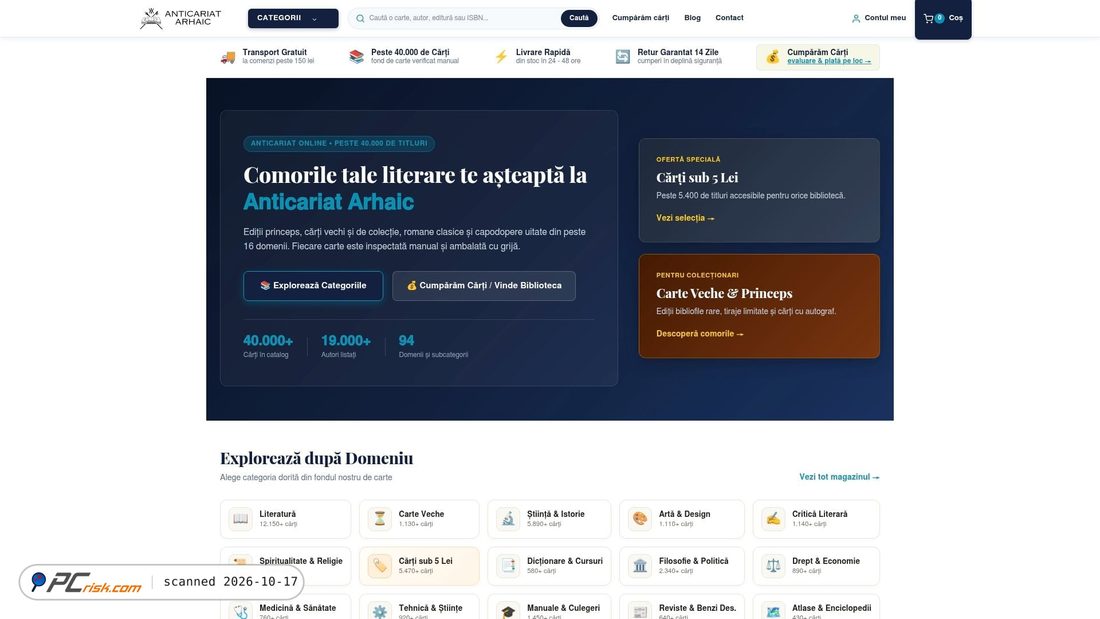Click the 40.000+ catalog statistic
The image size is (1100, 619).
[x=268, y=346]
